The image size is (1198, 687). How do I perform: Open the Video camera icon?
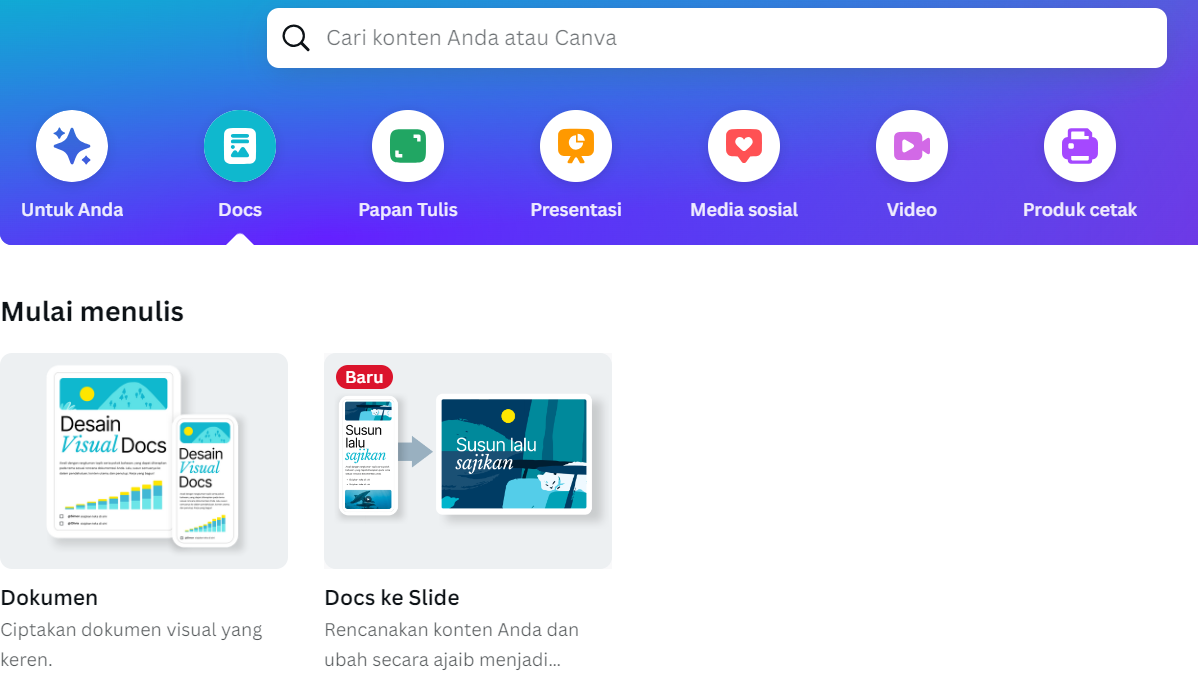coord(911,145)
